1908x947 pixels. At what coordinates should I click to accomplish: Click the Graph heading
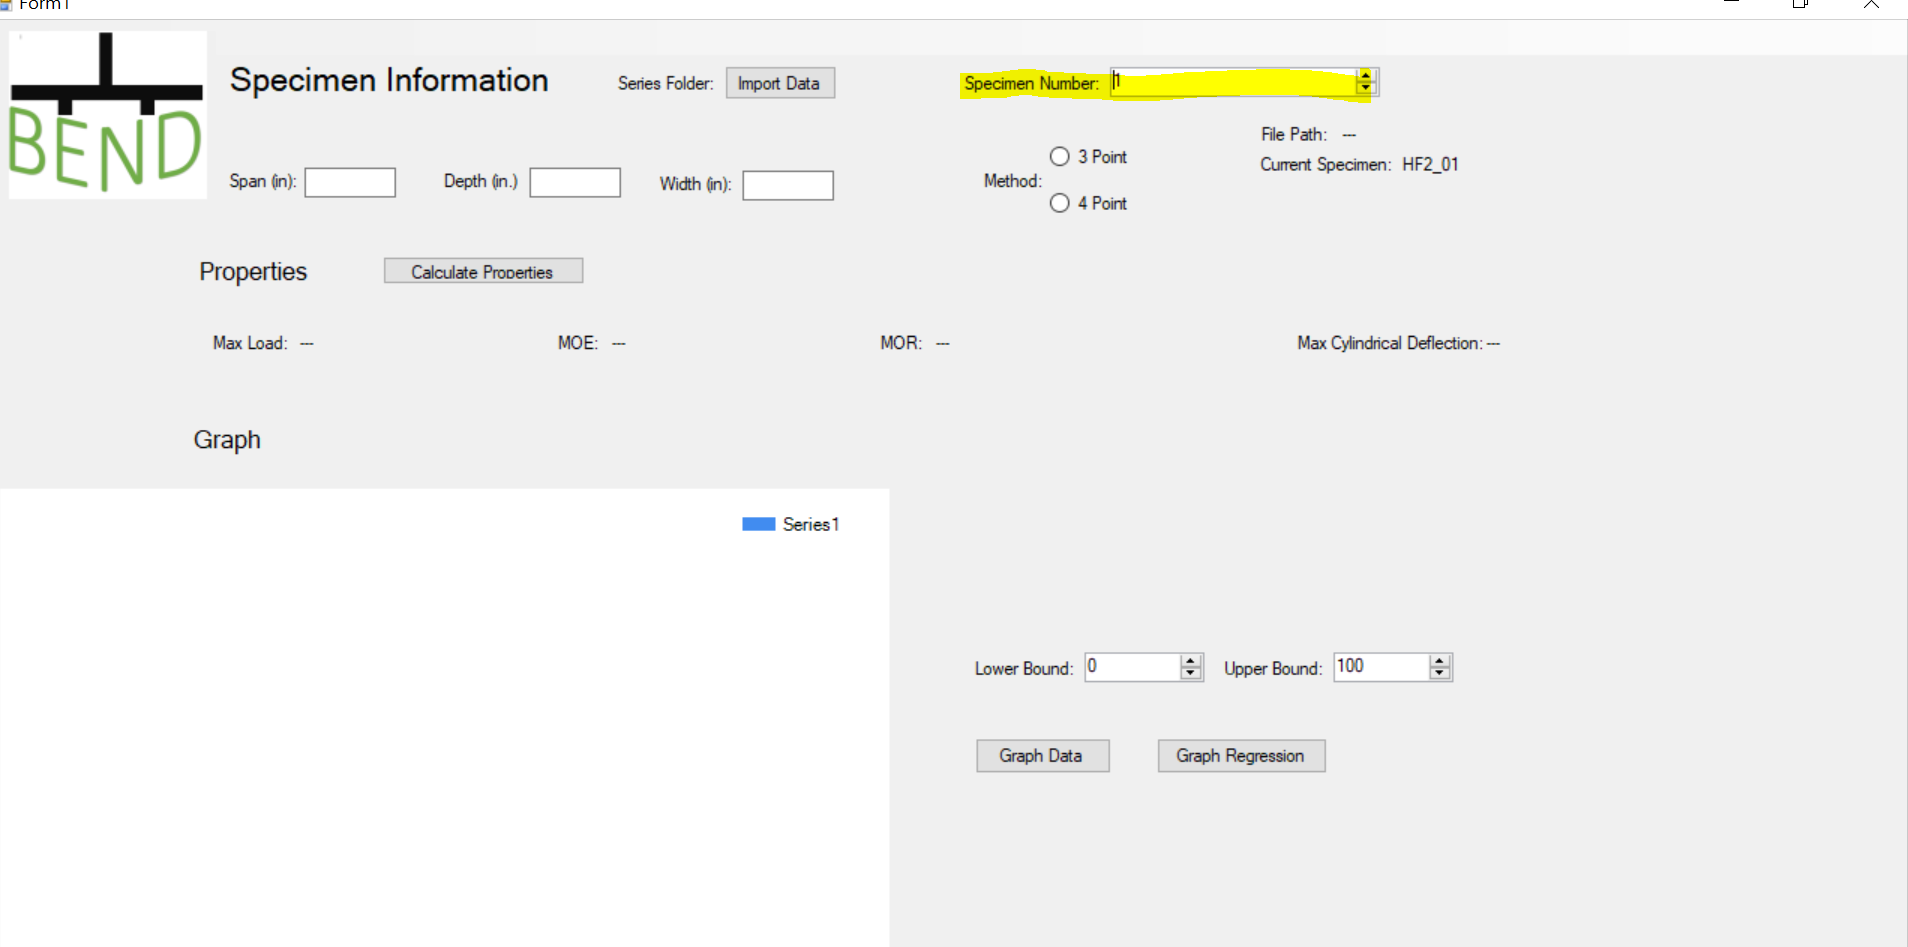pos(227,440)
